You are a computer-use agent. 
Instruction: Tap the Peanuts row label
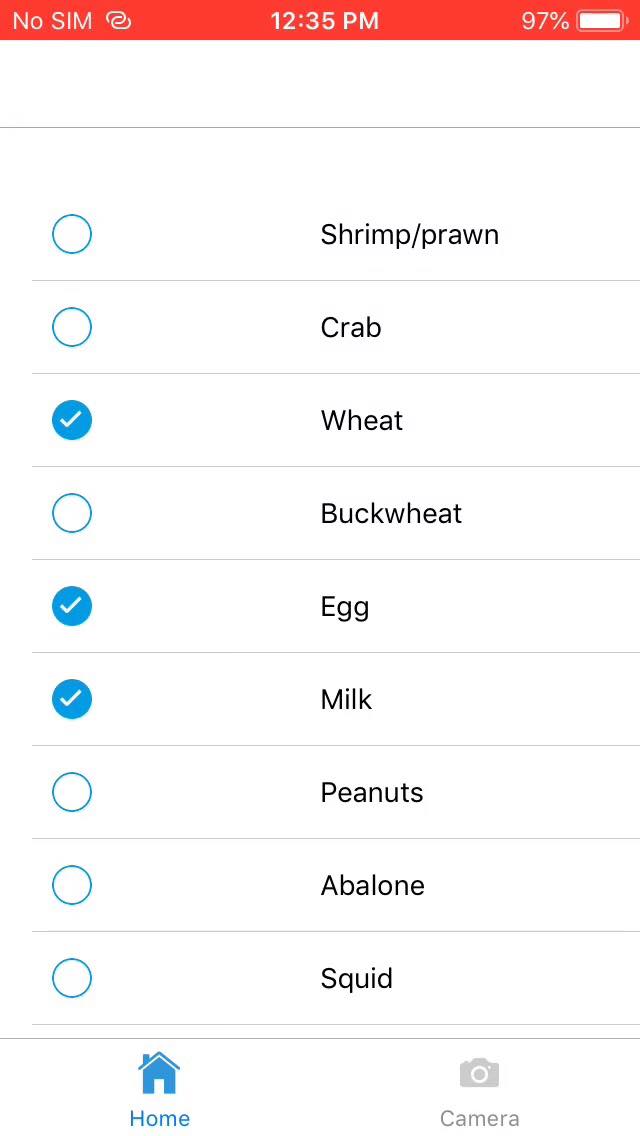(x=371, y=793)
